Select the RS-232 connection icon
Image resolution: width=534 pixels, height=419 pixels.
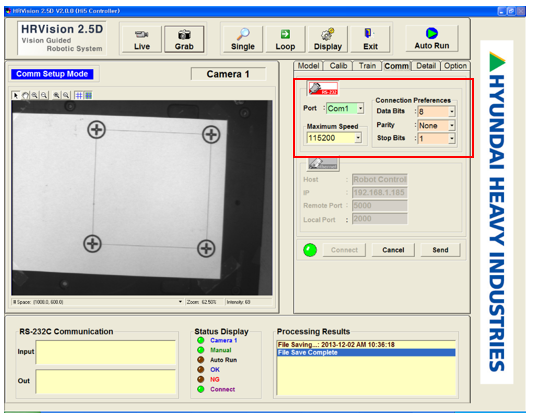pos(323,89)
